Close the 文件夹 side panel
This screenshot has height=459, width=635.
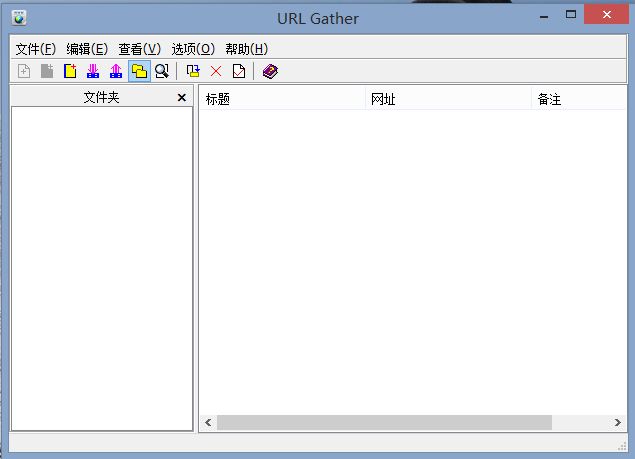182,98
